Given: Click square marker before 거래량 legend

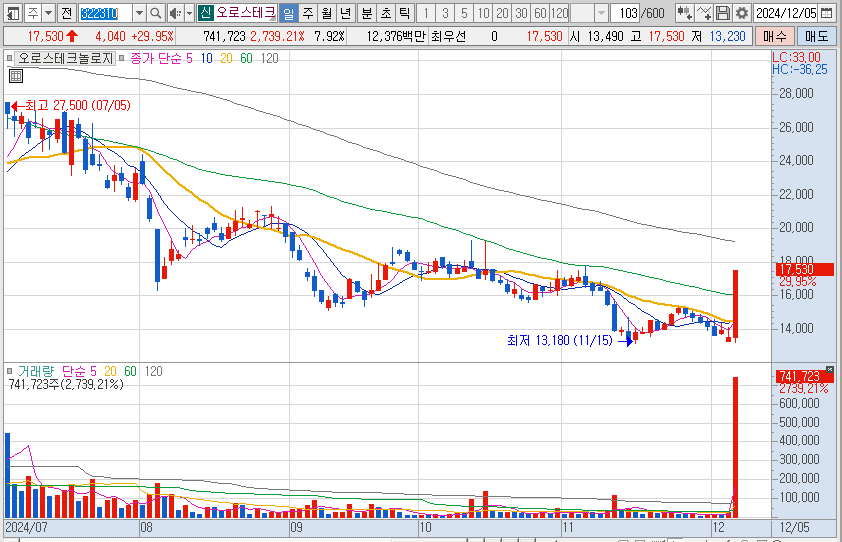Looking at the screenshot, I should tap(9, 371).
